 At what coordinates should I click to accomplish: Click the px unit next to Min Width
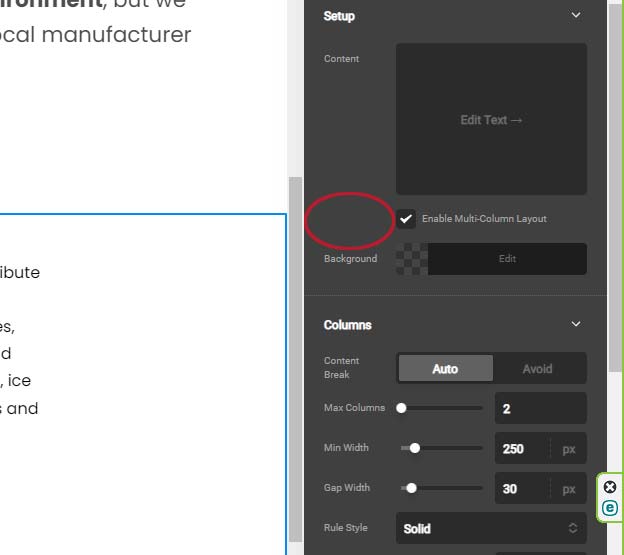pos(569,449)
